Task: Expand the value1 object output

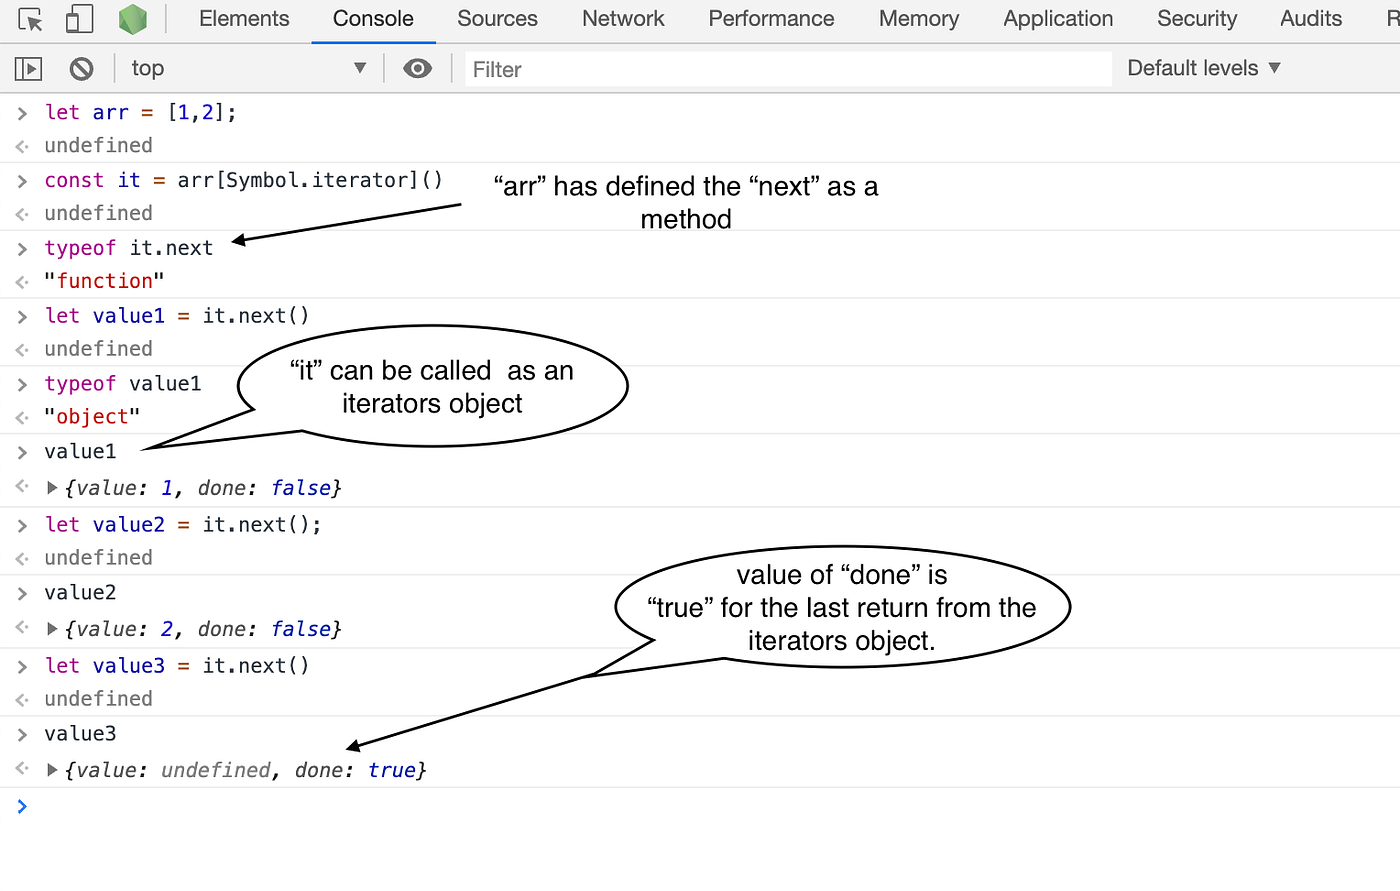Action: coord(50,487)
